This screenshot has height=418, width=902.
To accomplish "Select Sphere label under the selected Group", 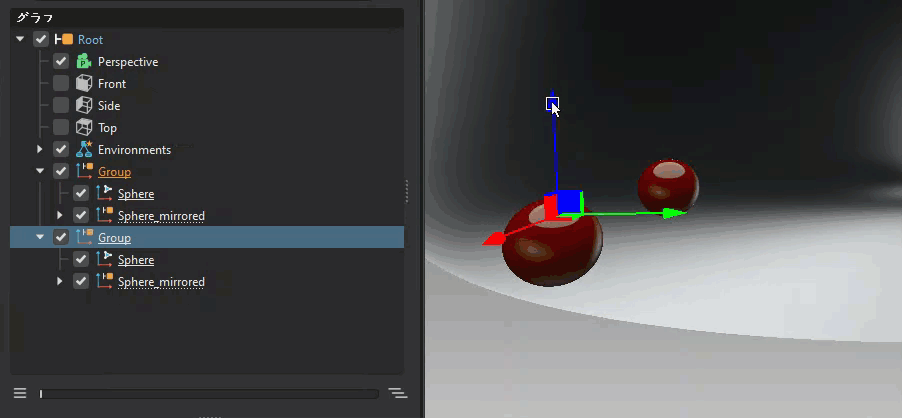I will point(136,260).
